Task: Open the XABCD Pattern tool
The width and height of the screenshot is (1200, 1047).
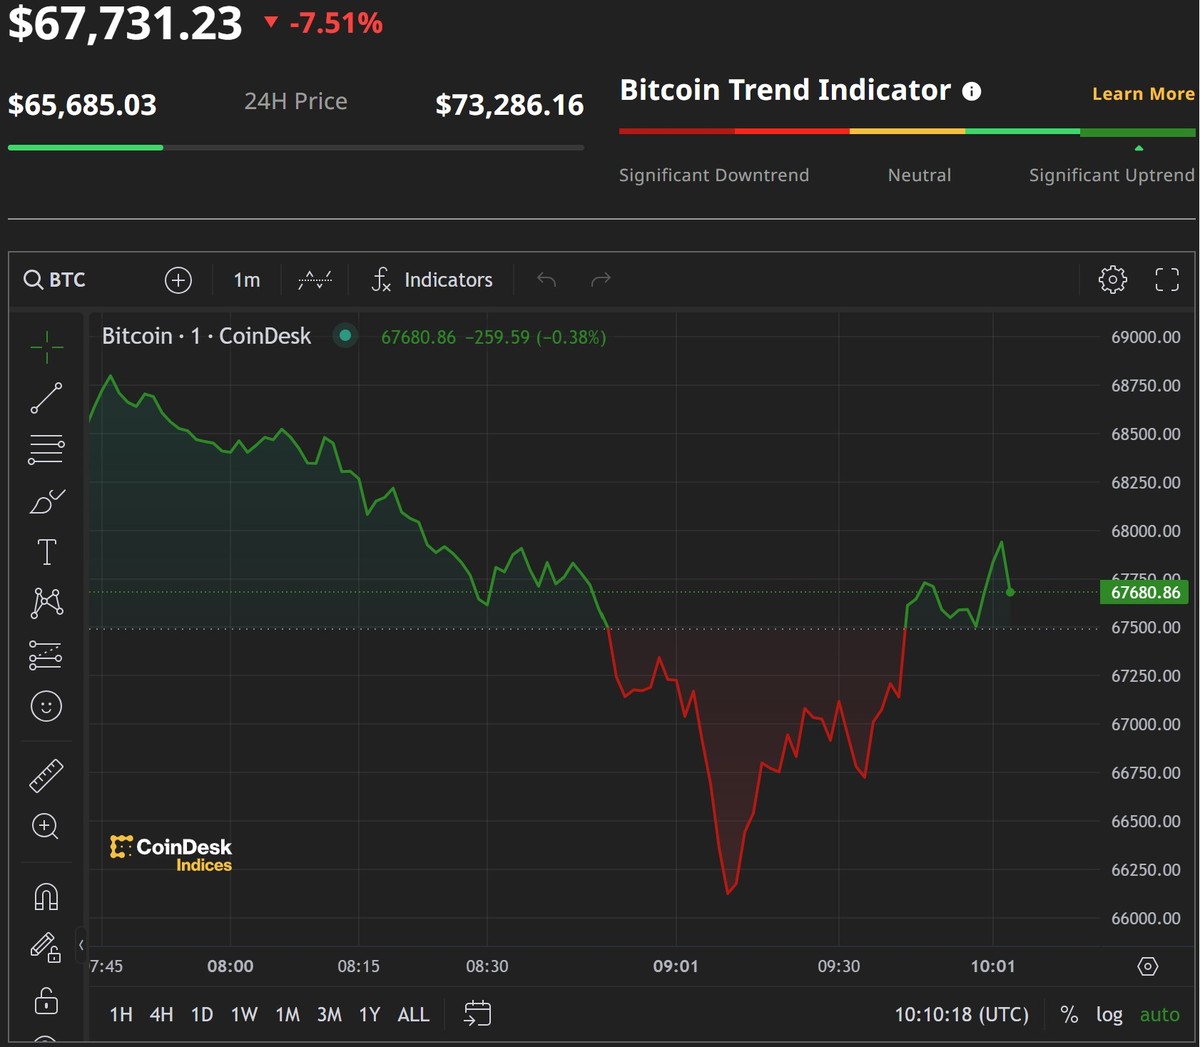Action: point(46,602)
